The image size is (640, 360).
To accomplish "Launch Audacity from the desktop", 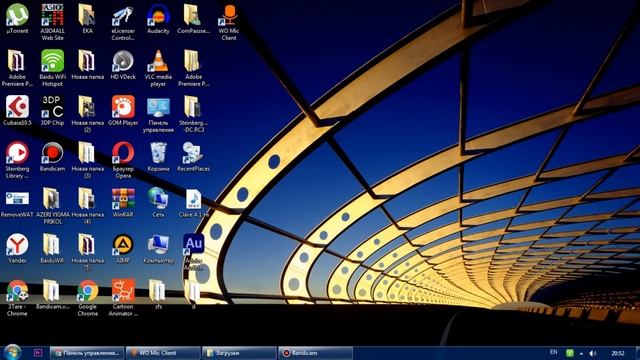I will pos(158,19).
